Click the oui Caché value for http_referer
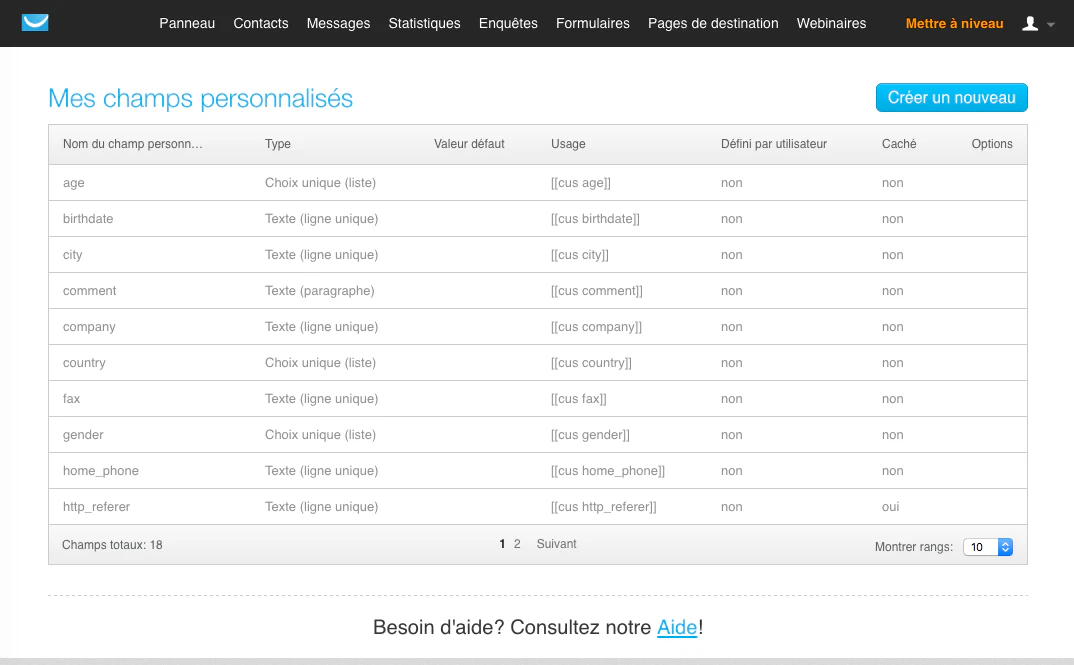 click(x=890, y=507)
